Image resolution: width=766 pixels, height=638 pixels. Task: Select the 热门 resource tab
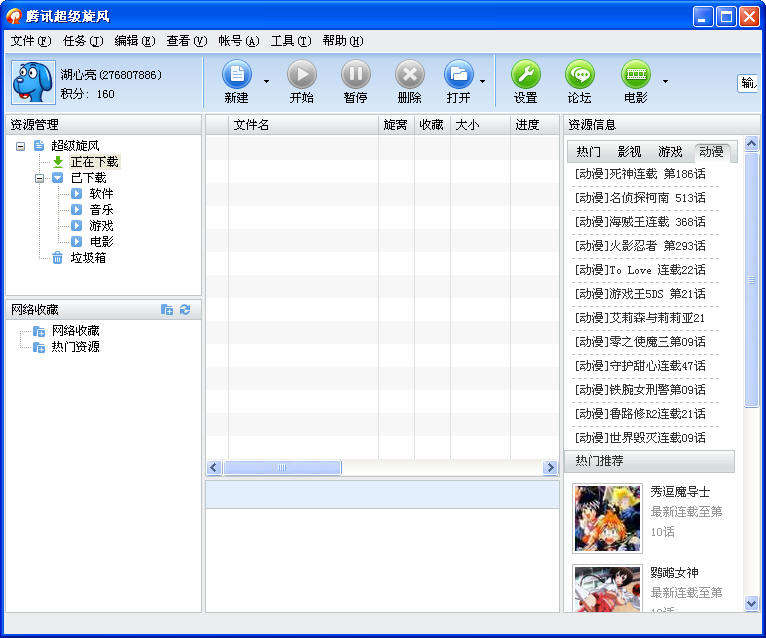[588, 152]
